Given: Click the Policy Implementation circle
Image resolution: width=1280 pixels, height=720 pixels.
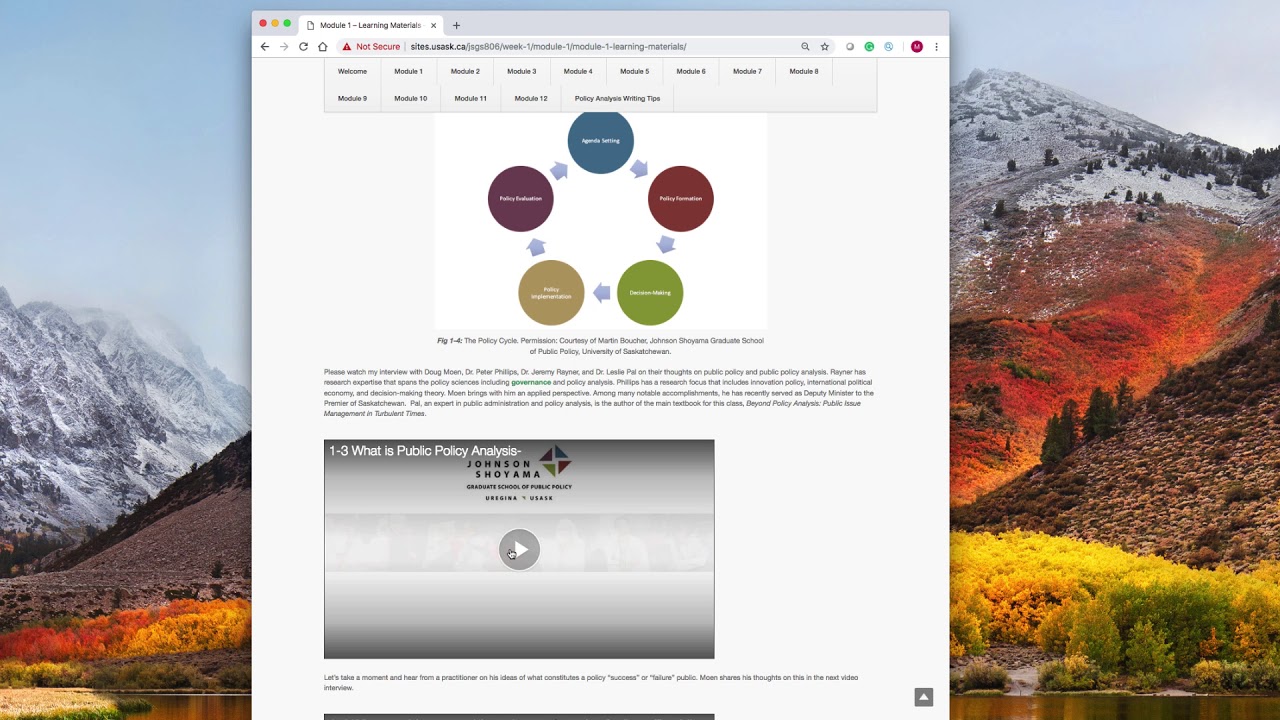Looking at the screenshot, I should 551,292.
